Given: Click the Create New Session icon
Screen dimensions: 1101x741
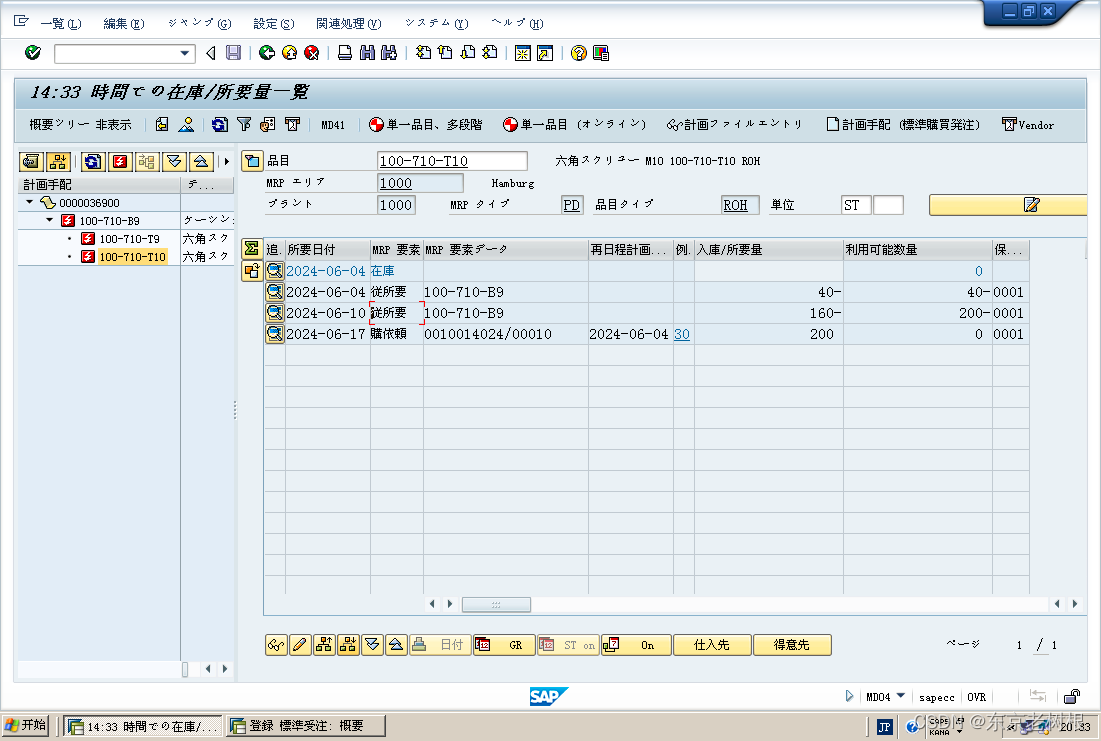Looking at the screenshot, I should [x=522, y=53].
